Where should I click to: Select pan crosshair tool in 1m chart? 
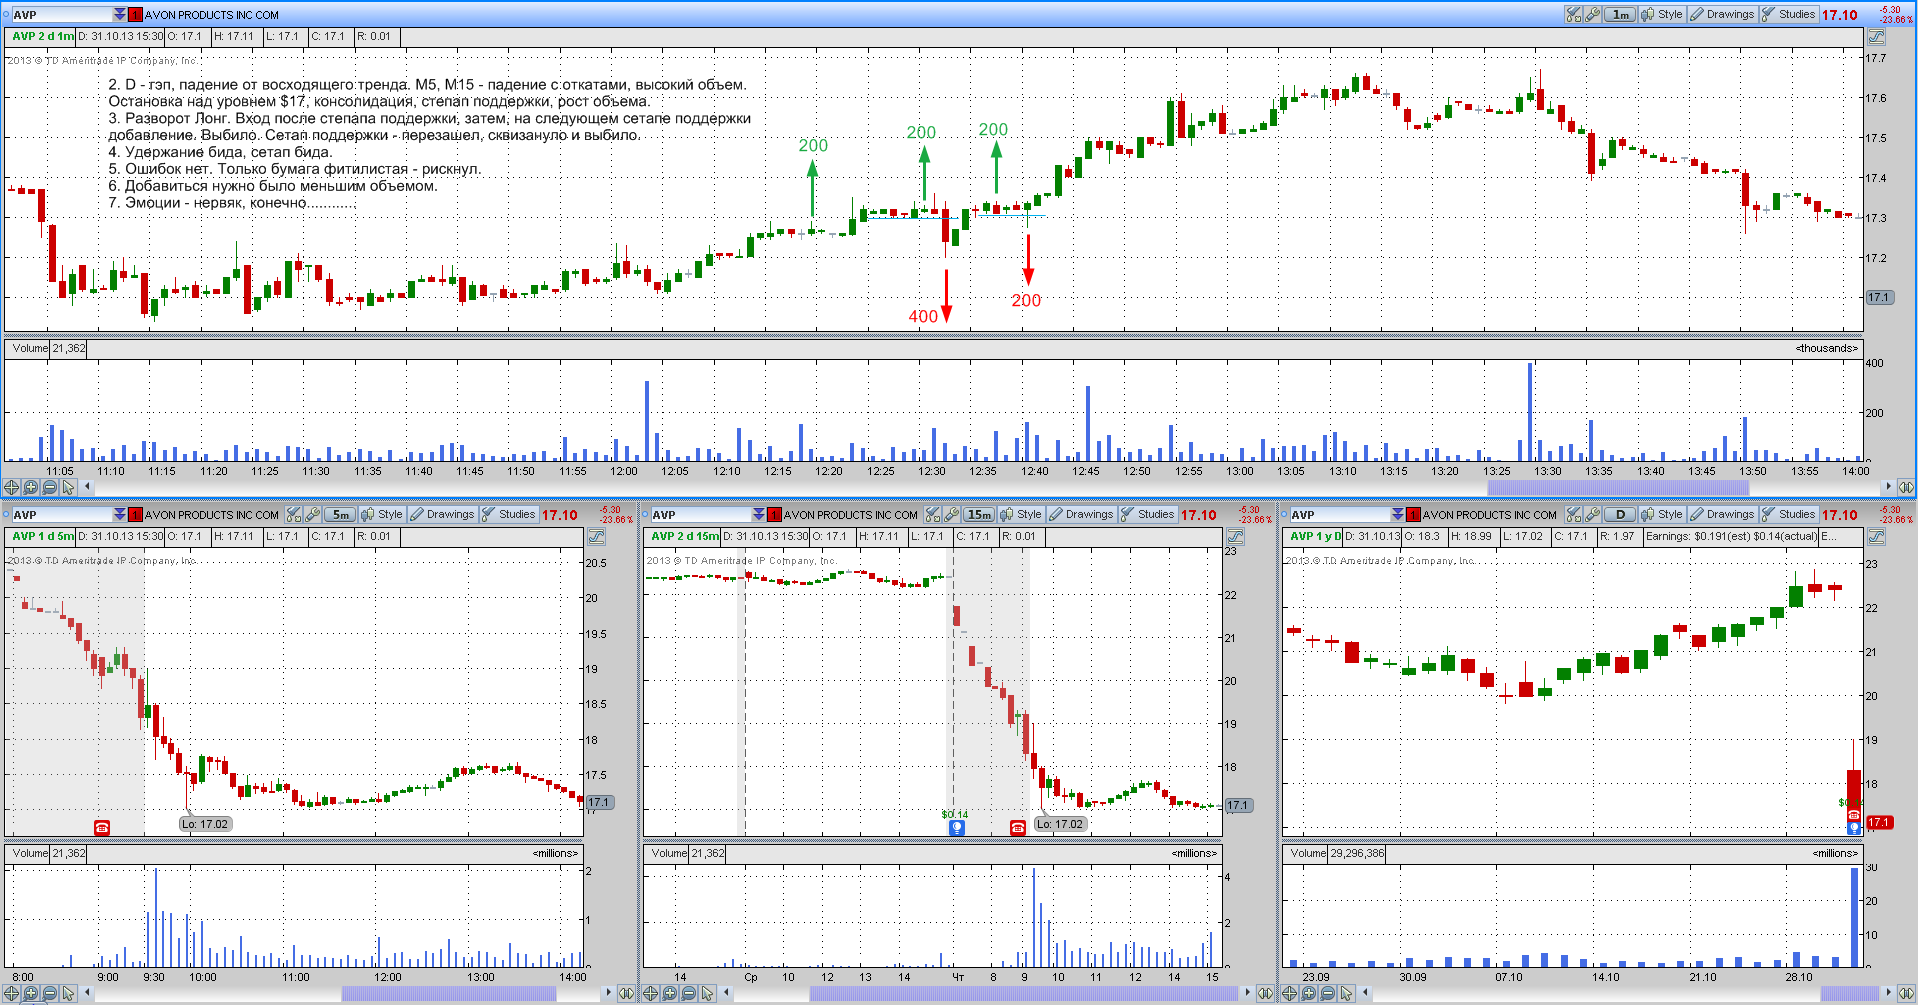click(11, 487)
